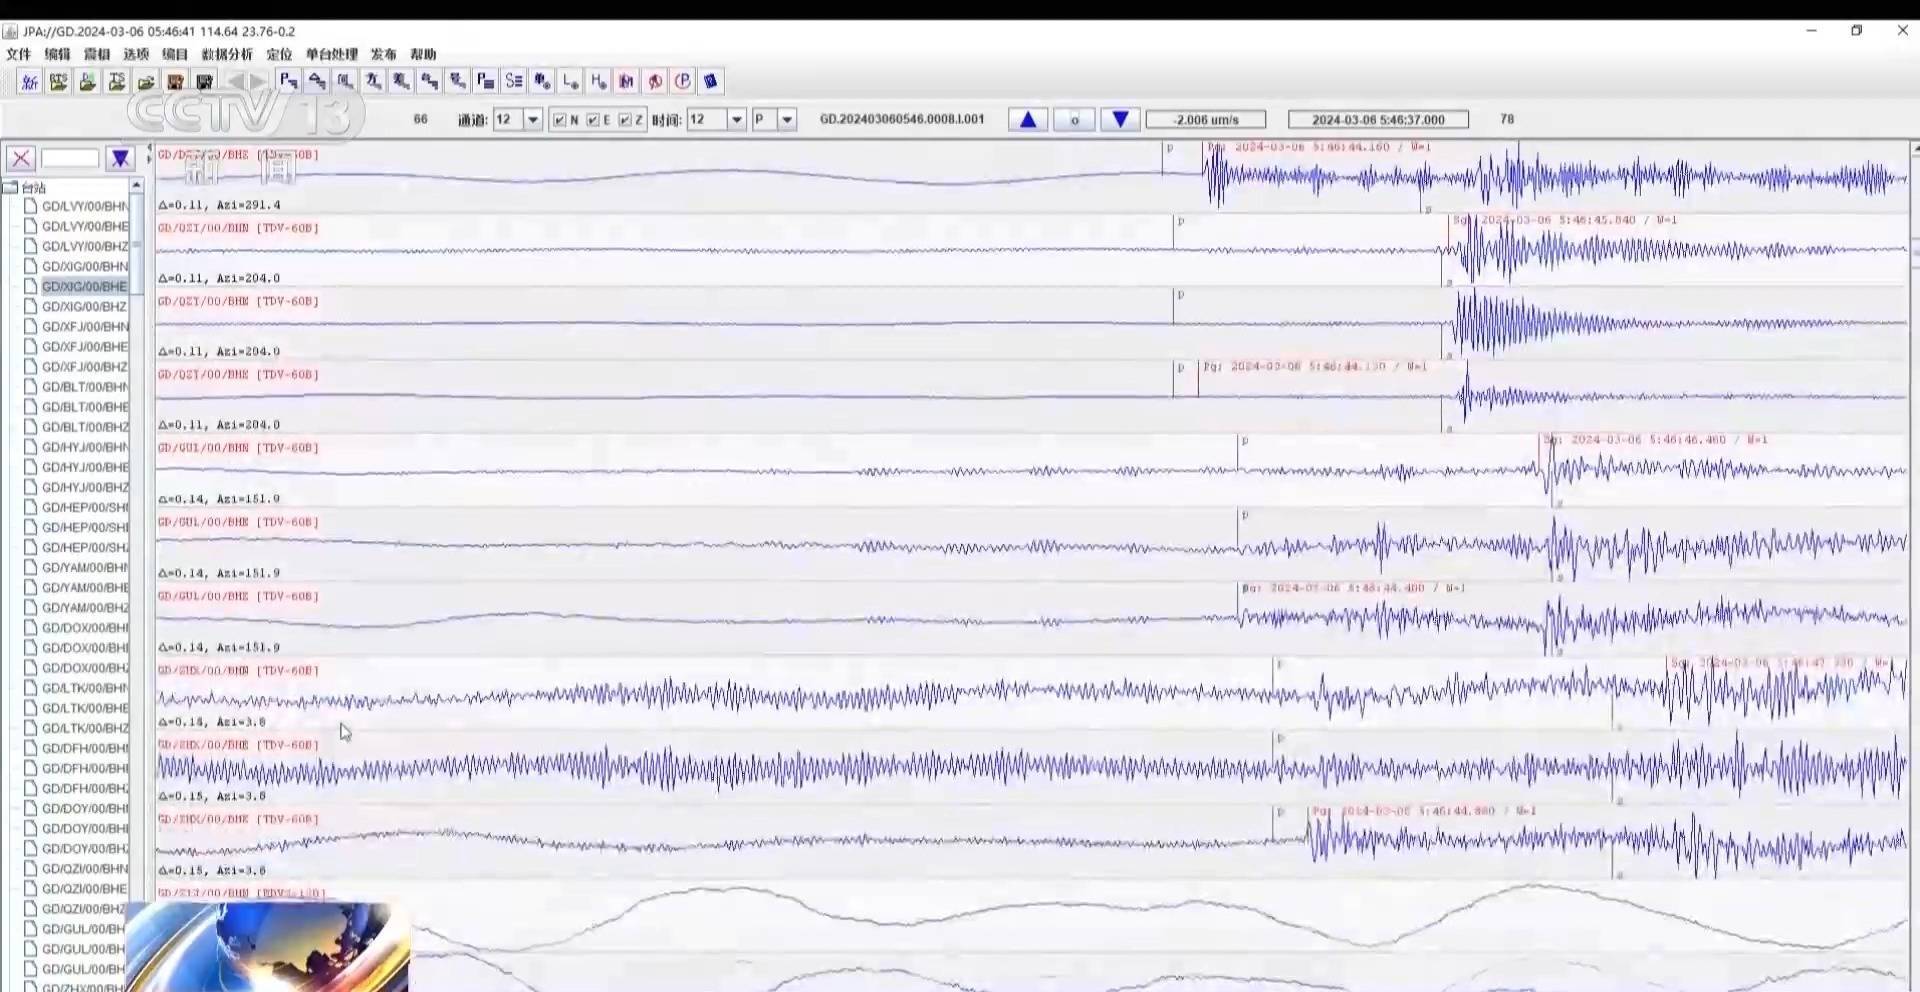This screenshot has width=1920, height=992.
Task: Open the 选项 menu
Action: point(136,54)
